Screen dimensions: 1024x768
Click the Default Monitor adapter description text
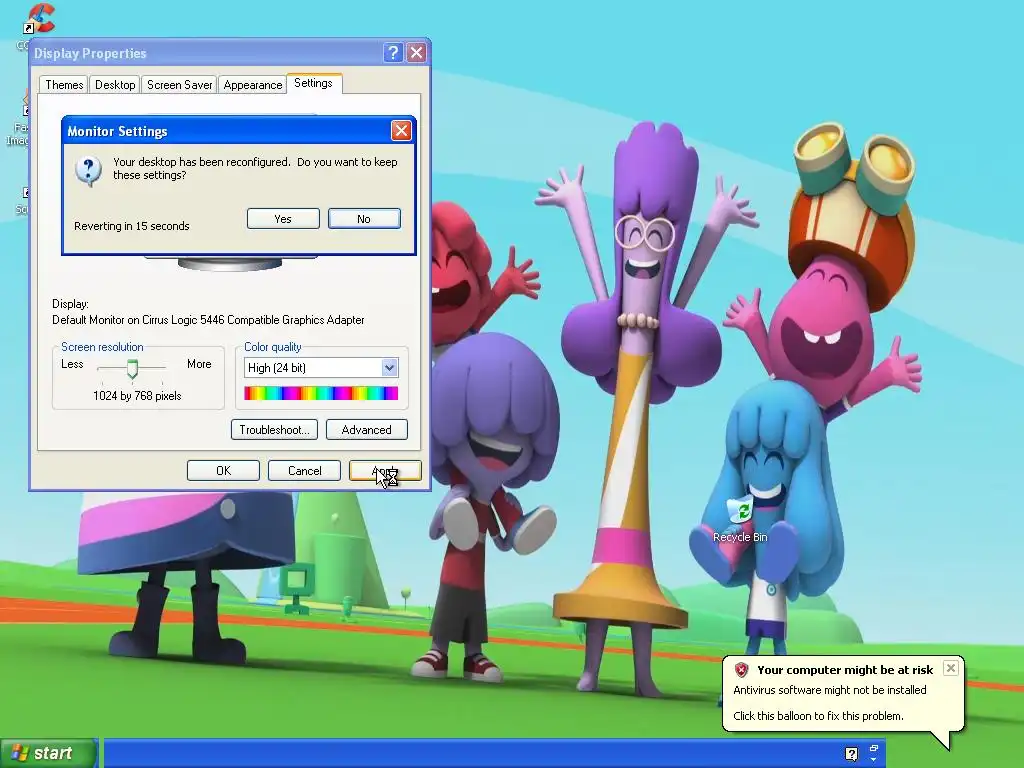click(208, 320)
